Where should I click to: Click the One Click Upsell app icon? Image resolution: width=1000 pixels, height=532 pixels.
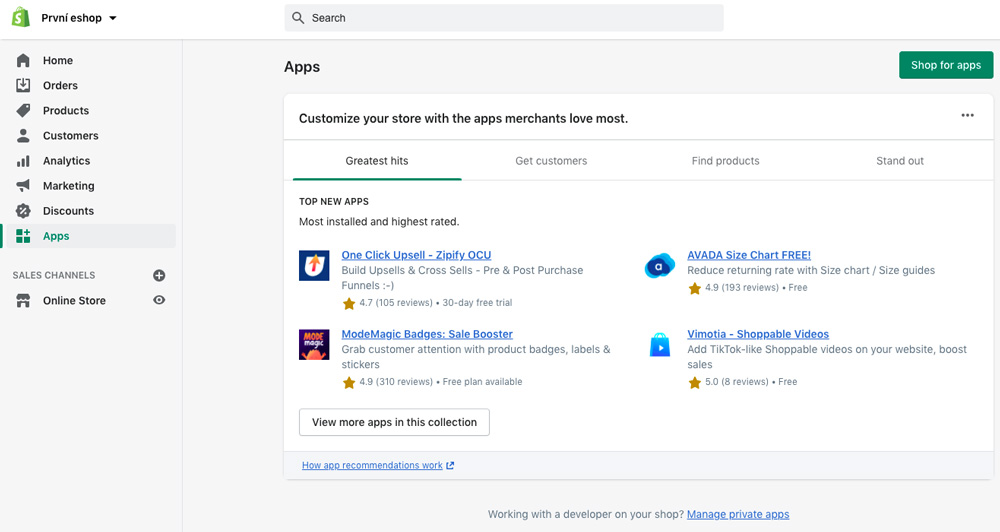click(x=314, y=265)
